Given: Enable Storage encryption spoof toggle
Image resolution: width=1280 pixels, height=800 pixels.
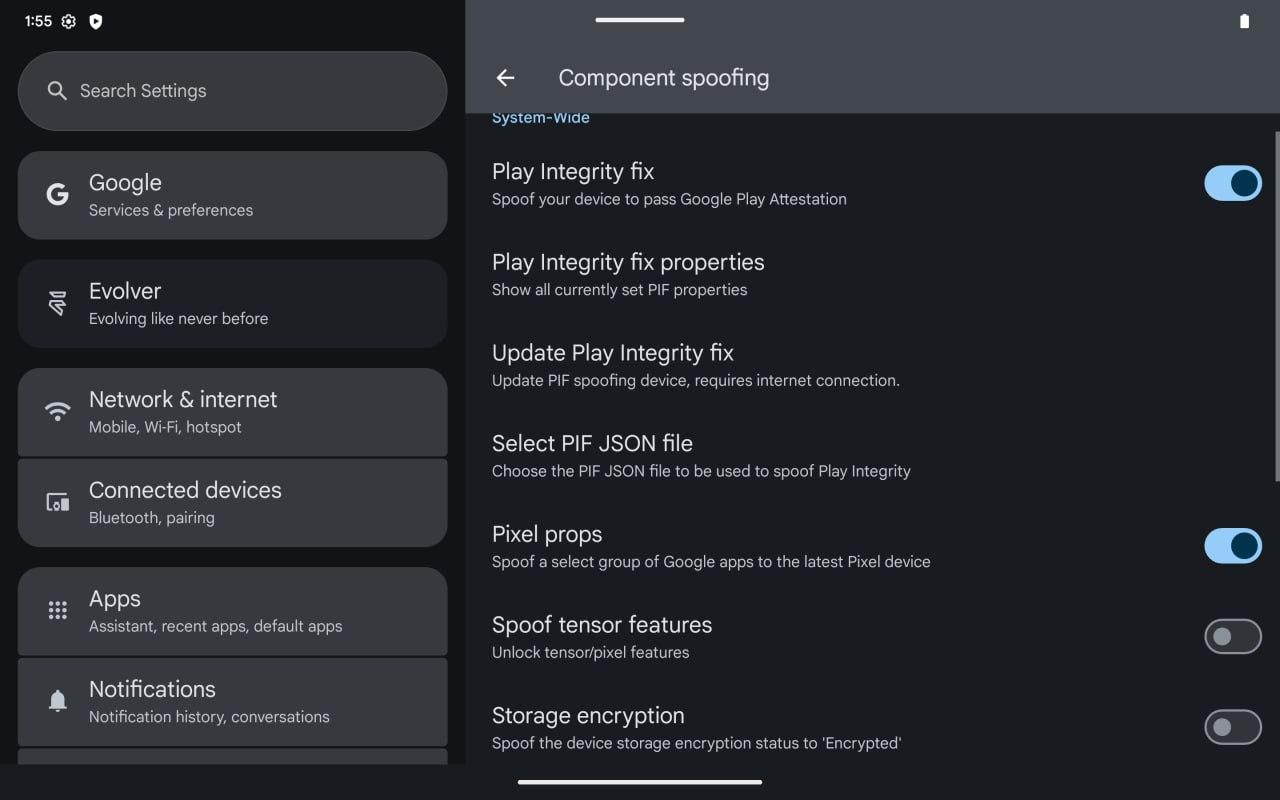Looking at the screenshot, I should tap(1233, 727).
